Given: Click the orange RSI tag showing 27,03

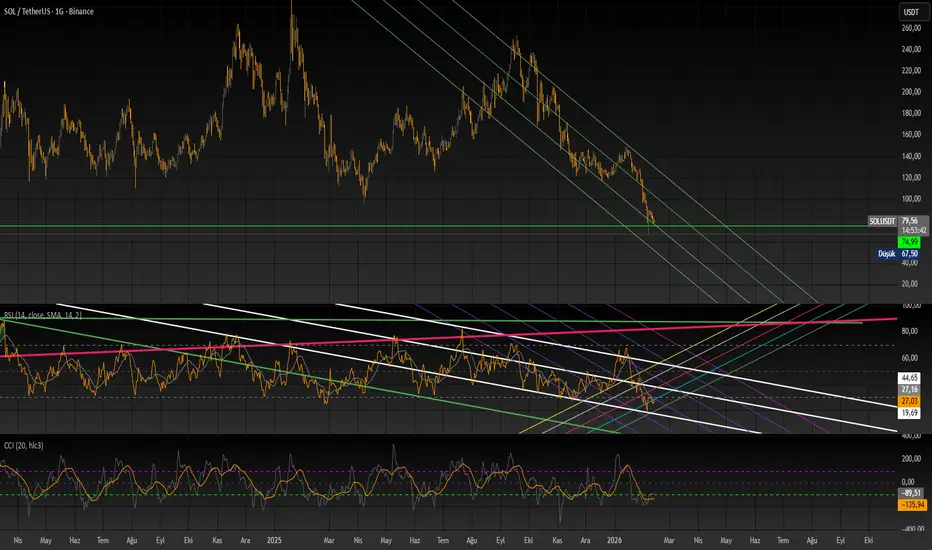Looking at the screenshot, I should click(909, 399).
